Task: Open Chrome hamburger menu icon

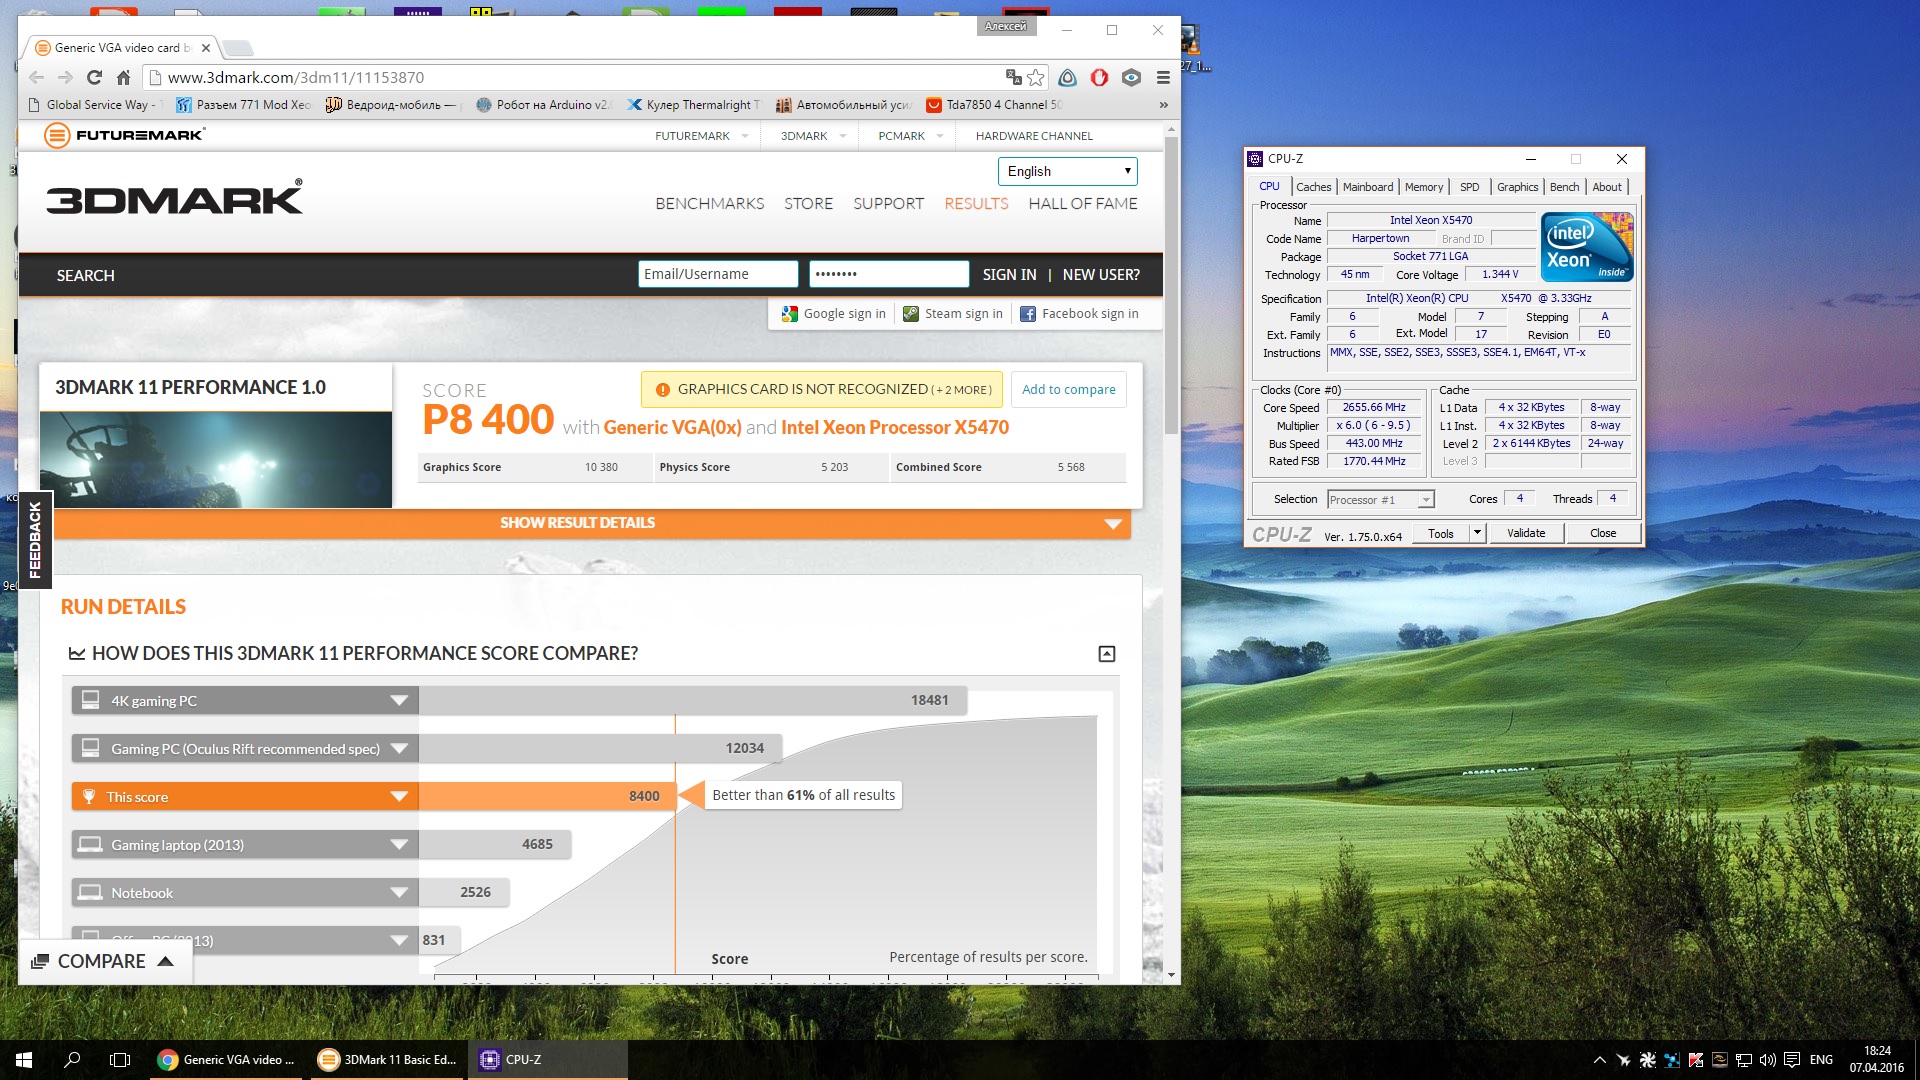Action: [x=1163, y=77]
